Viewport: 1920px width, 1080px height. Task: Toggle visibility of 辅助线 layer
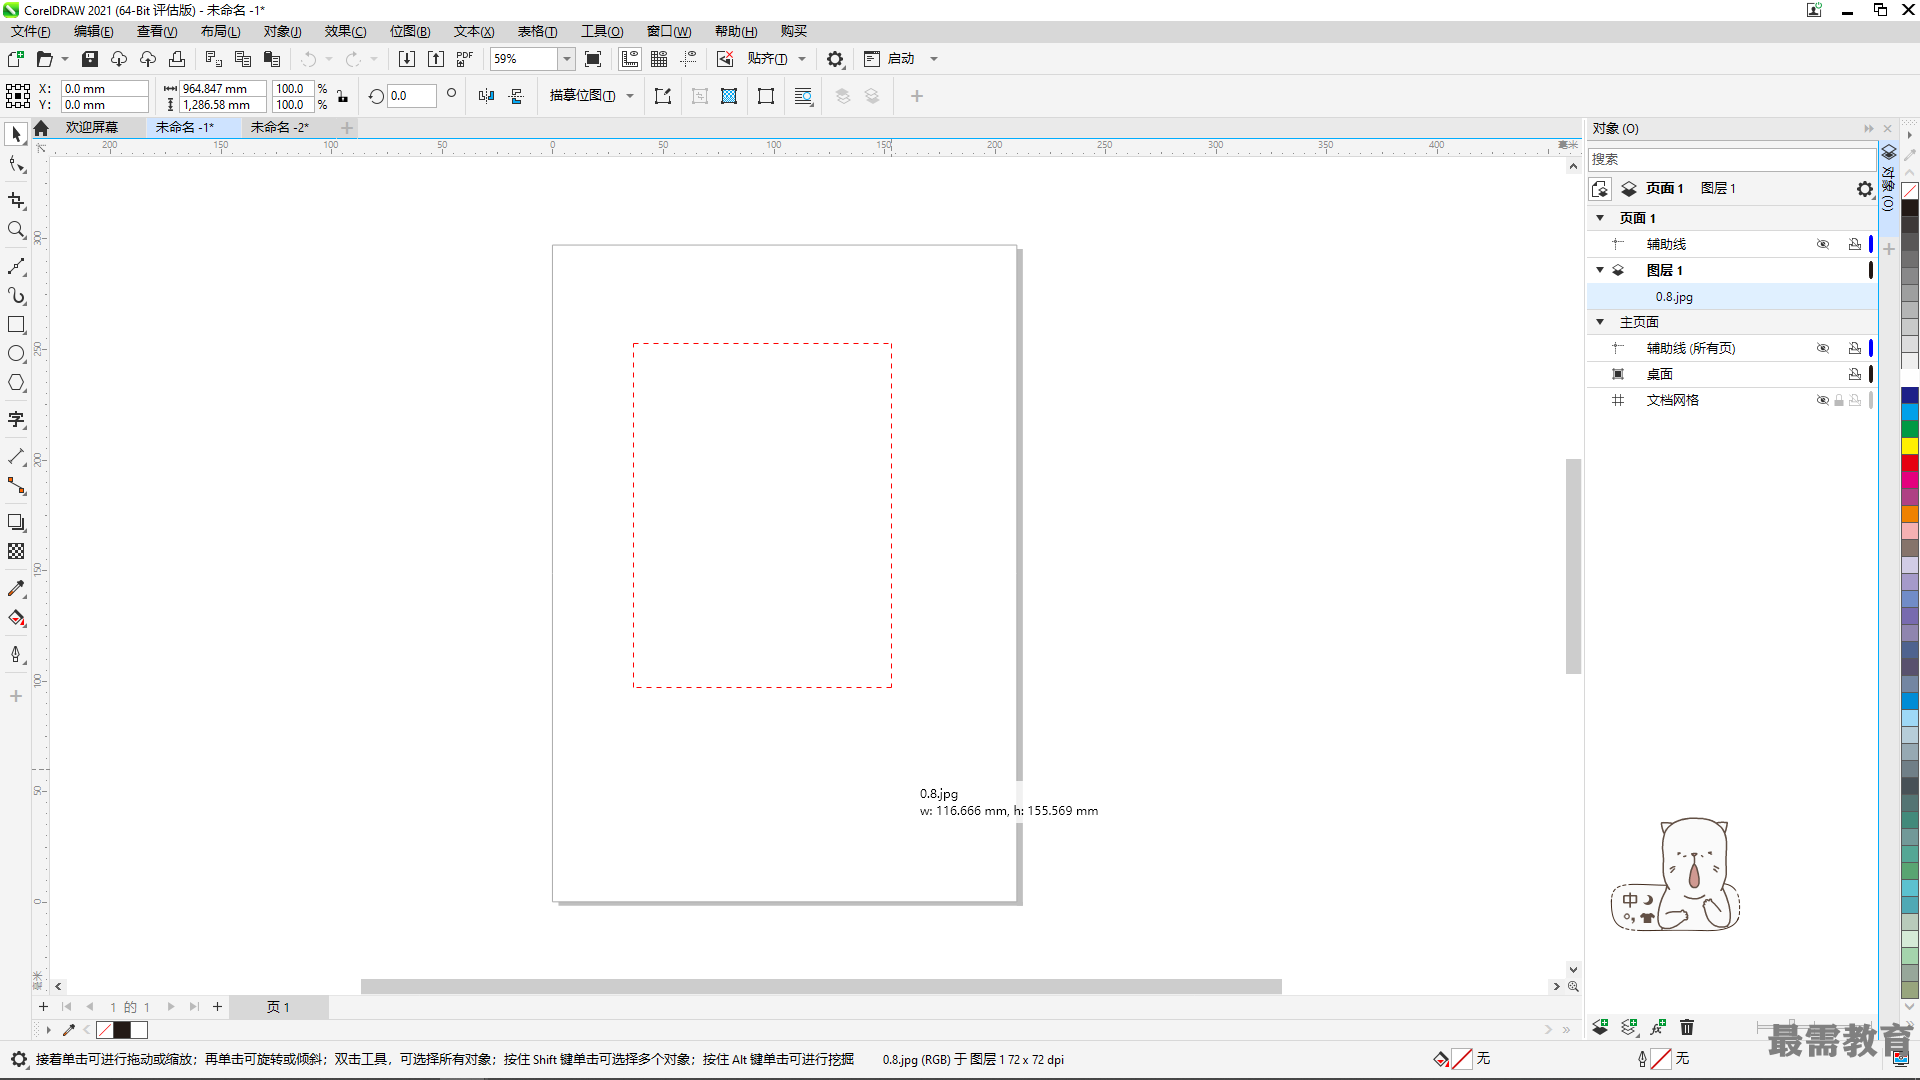click(1823, 244)
